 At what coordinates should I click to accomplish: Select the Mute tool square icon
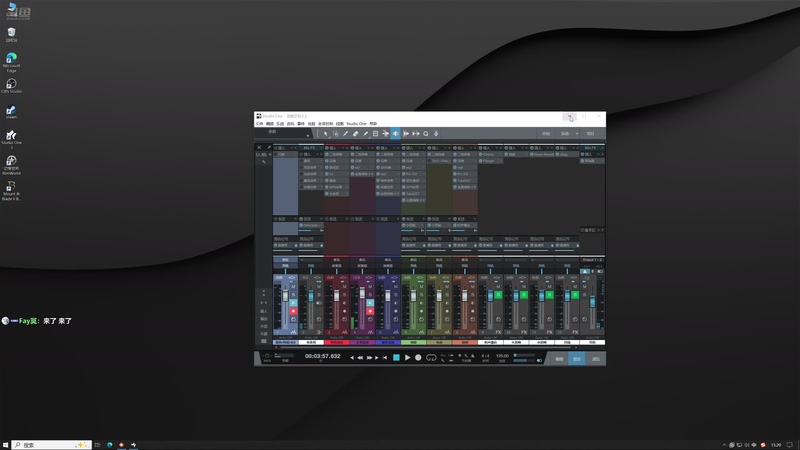click(x=376, y=134)
